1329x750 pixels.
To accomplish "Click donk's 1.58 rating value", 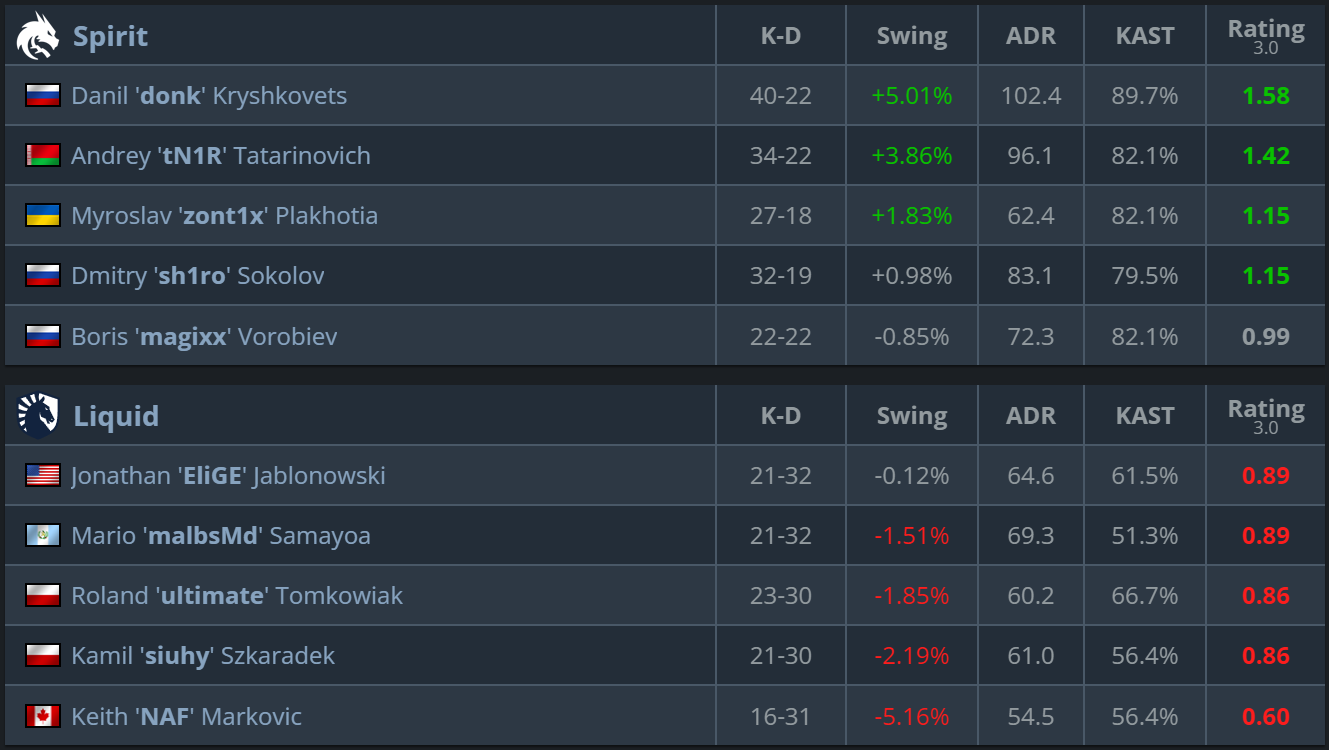I will point(1266,96).
